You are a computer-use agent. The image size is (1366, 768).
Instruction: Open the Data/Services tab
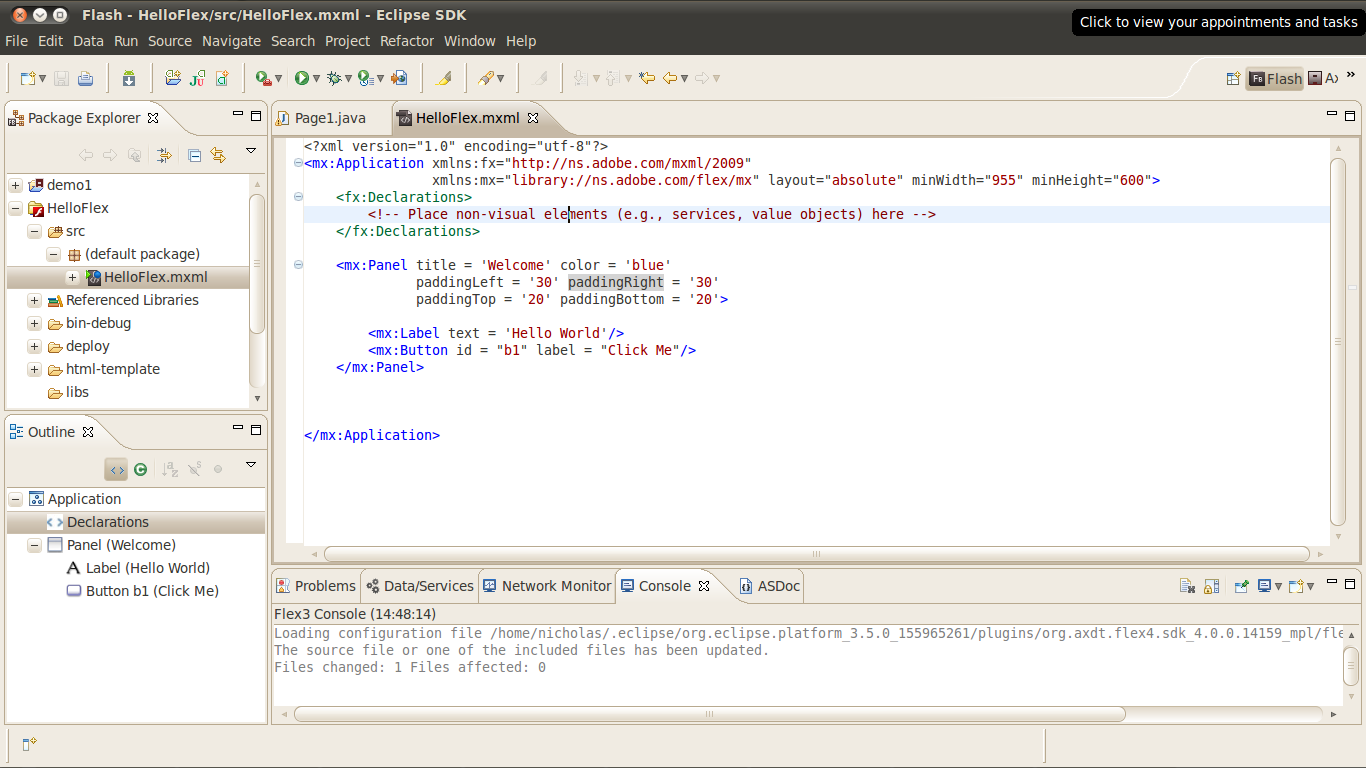click(419, 586)
